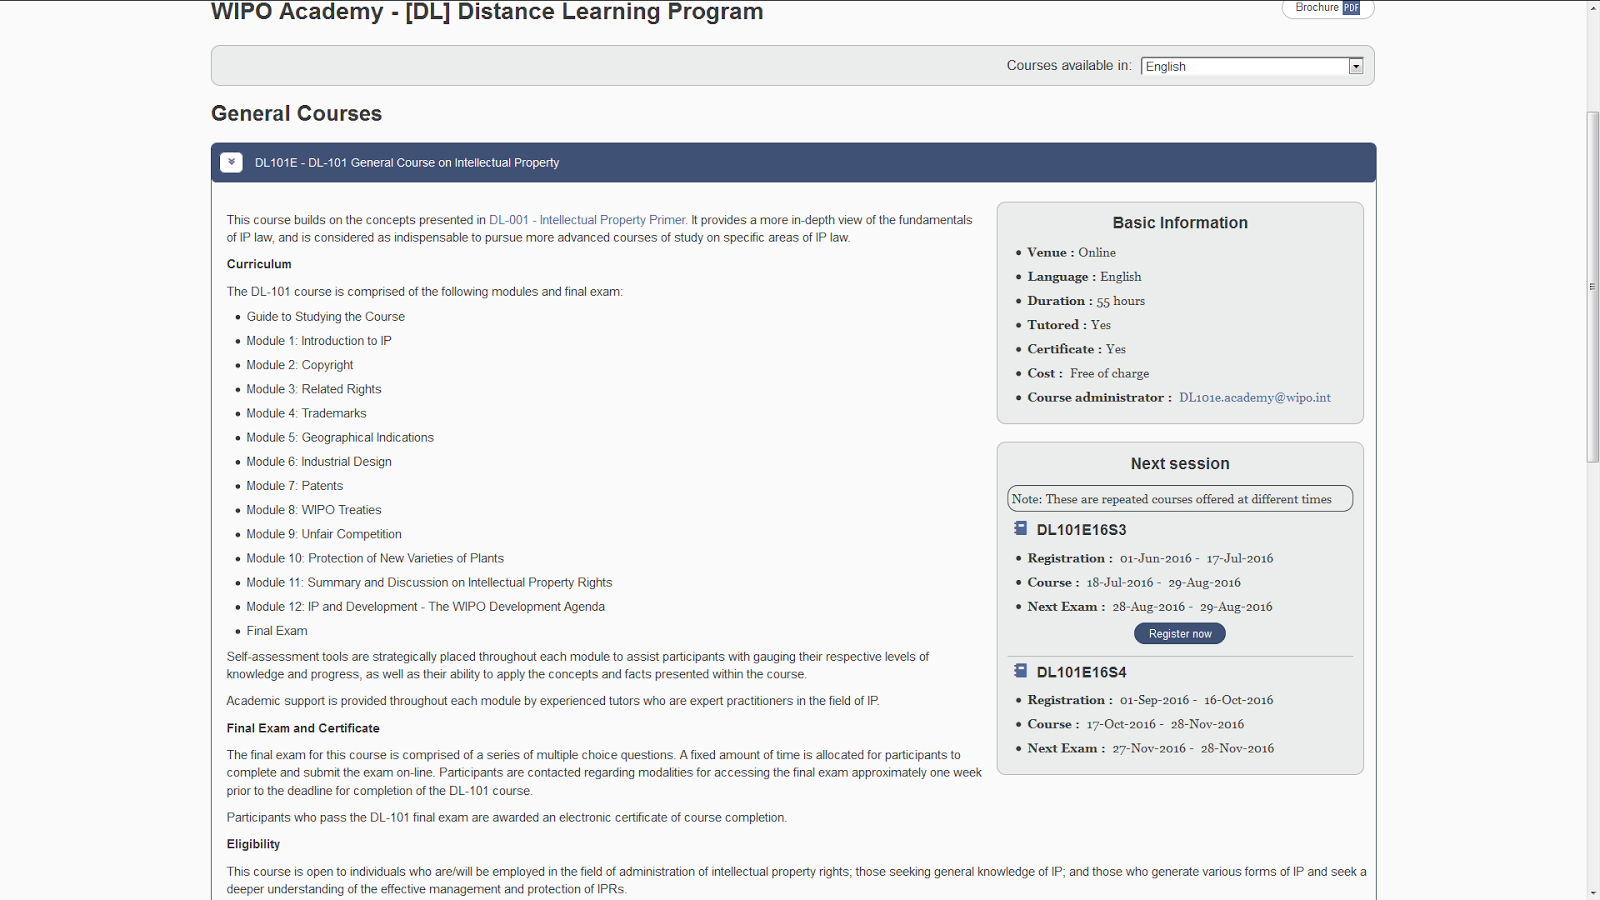Screen dimensions: 1600x900
Task: Click the 'Certificate : Yes' entry
Action: (x=1077, y=349)
